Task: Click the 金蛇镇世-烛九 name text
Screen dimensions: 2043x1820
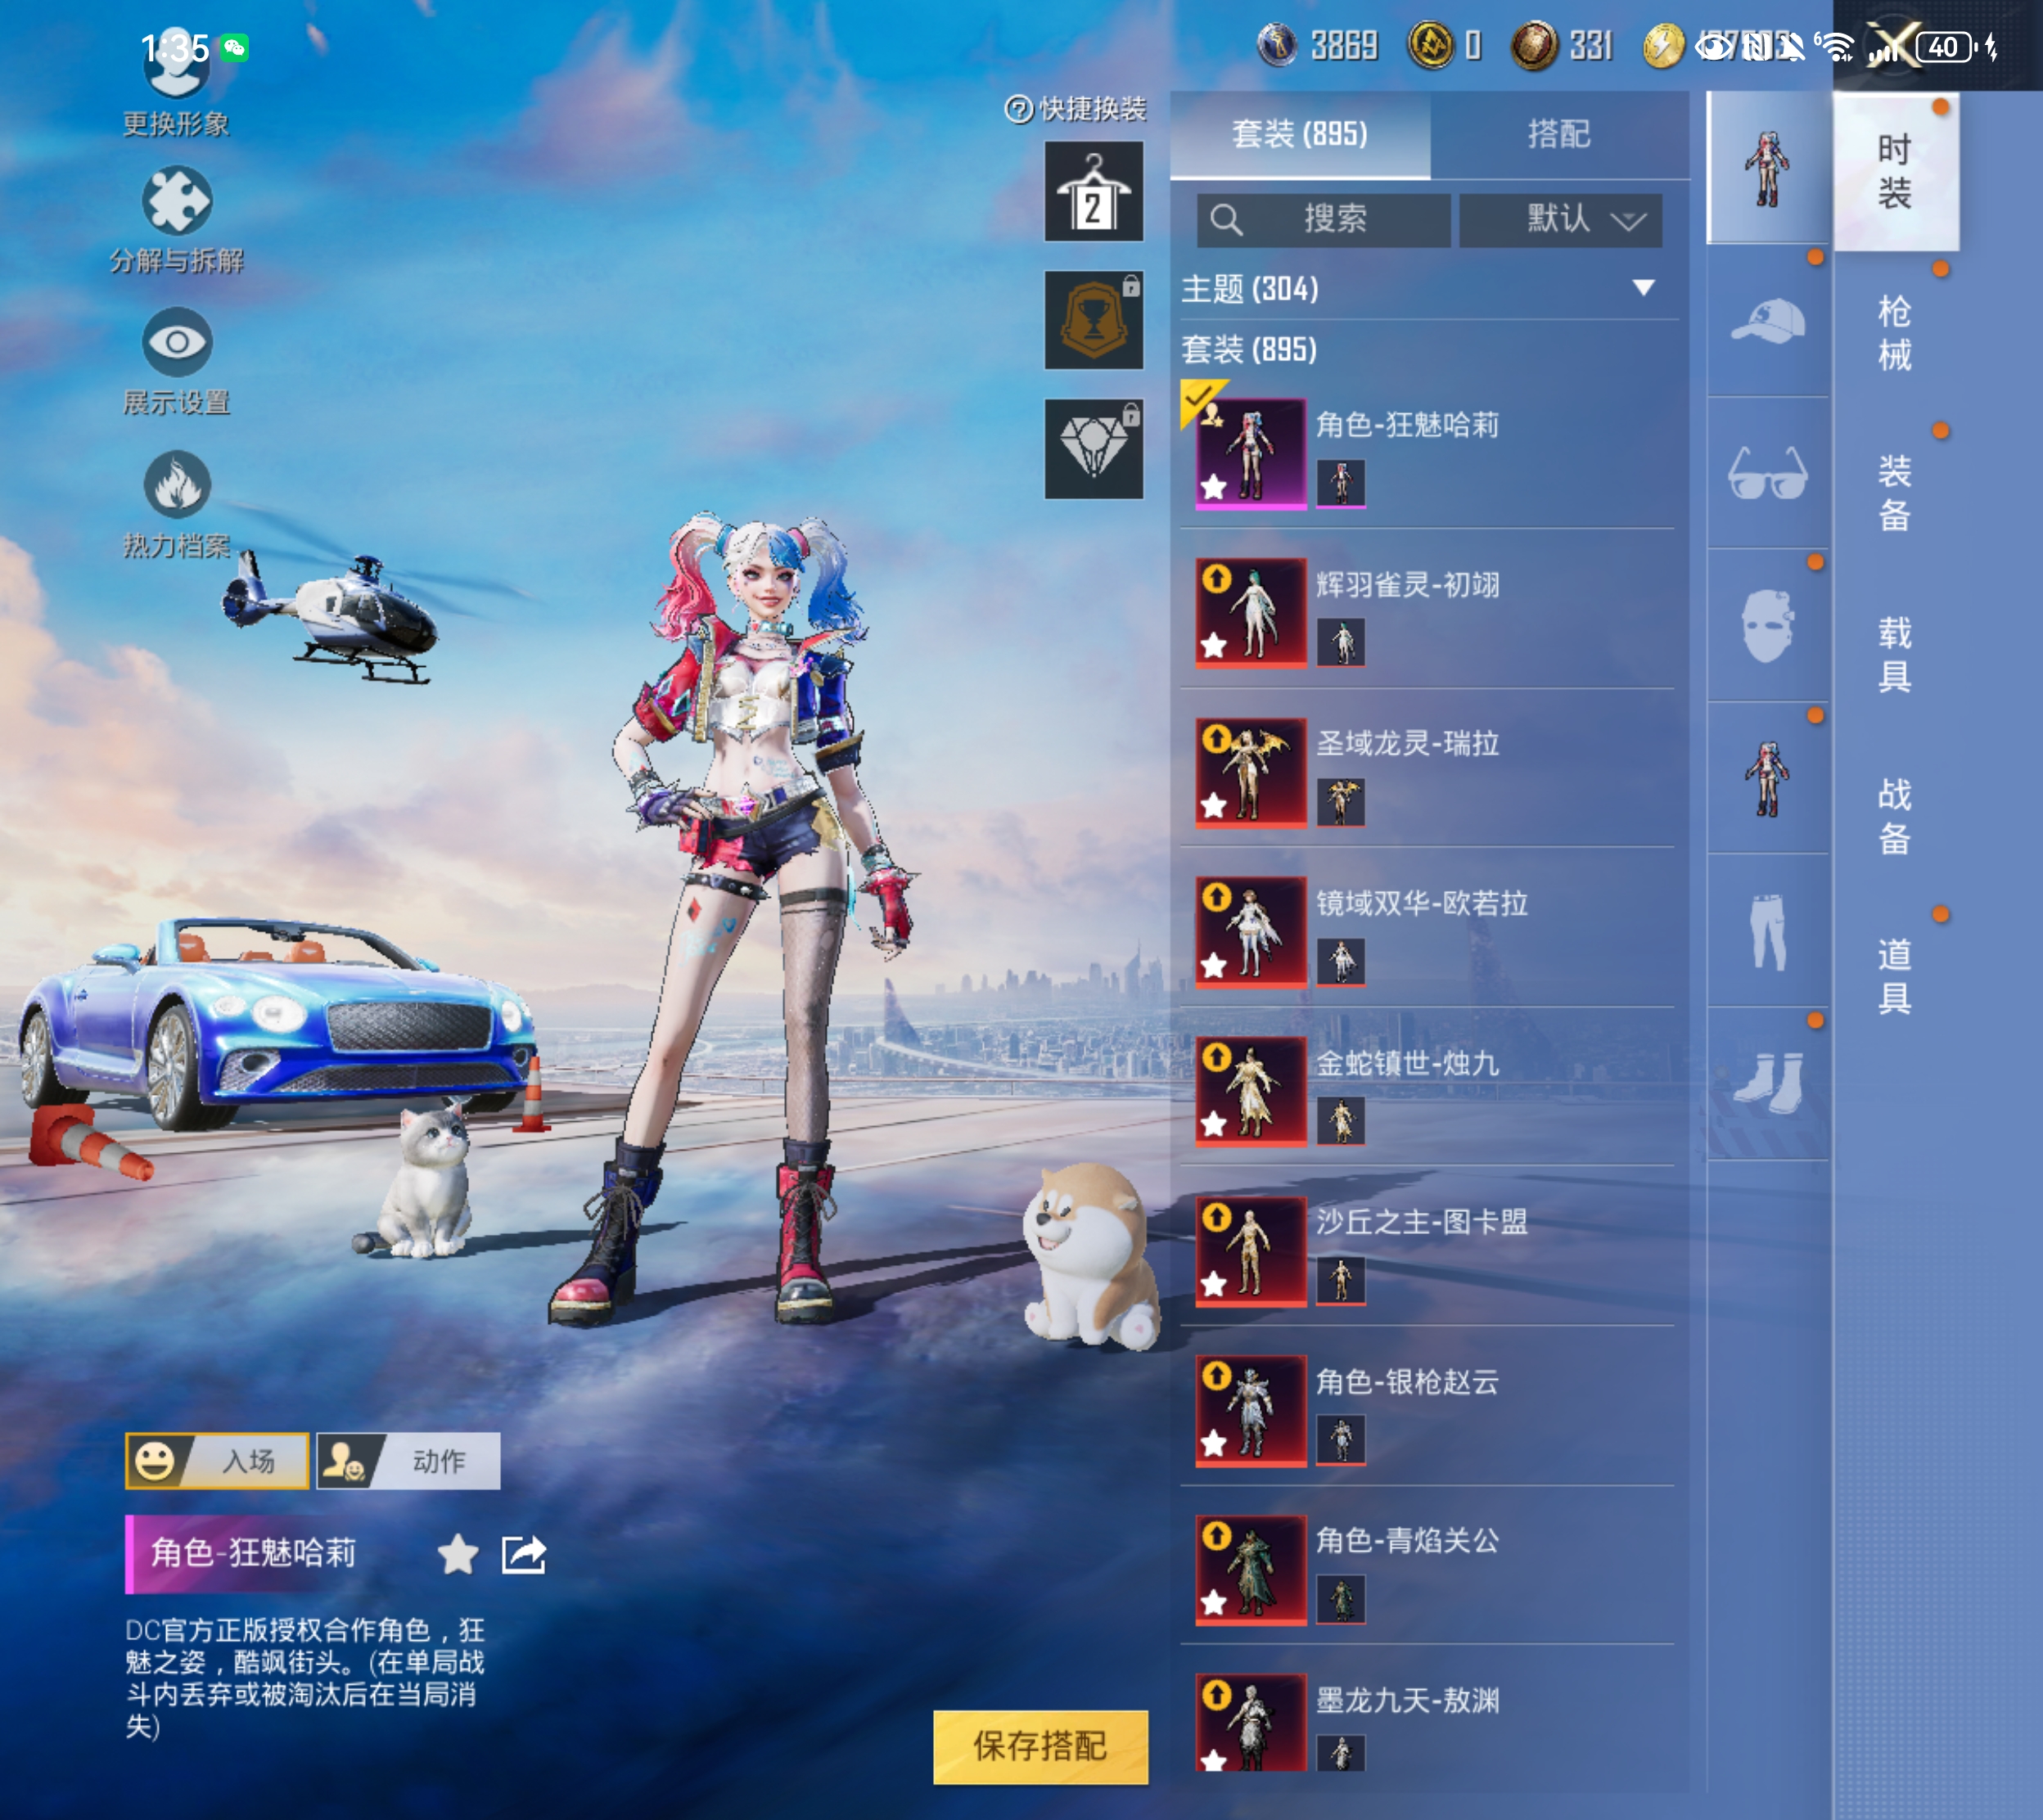Action: [x=1407, y=1063]
